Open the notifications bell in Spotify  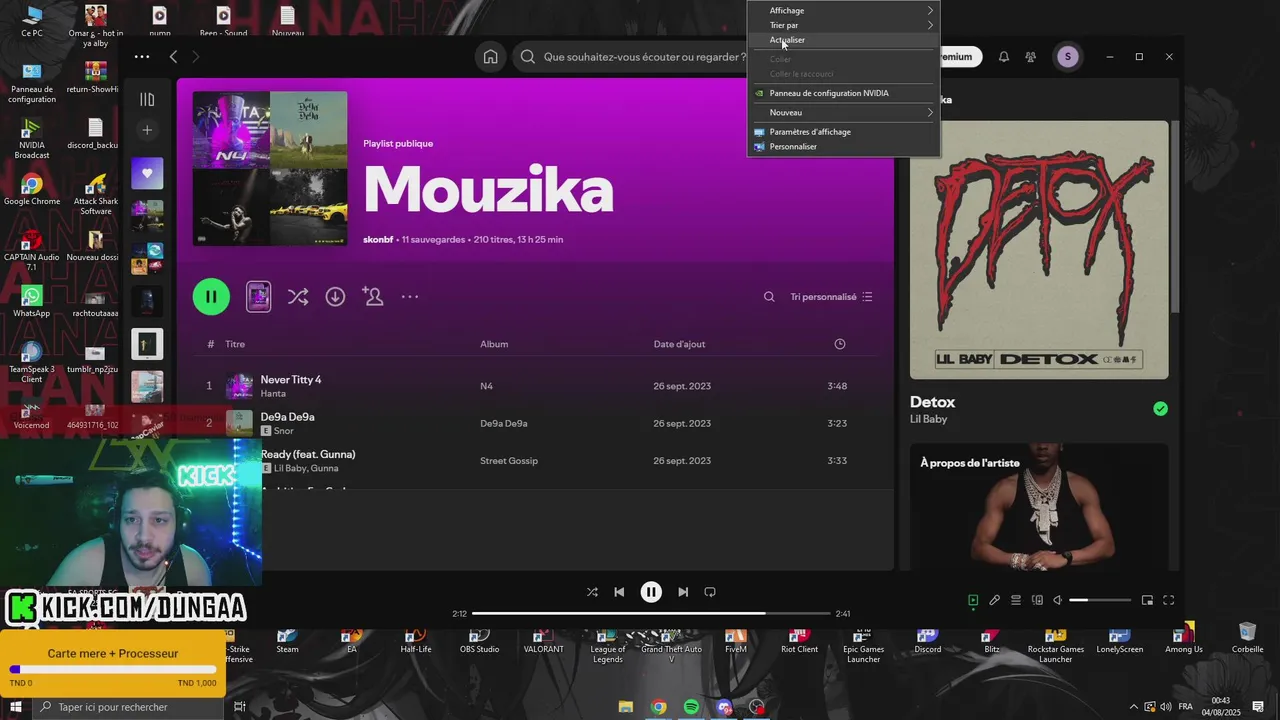coord(1003,57)
